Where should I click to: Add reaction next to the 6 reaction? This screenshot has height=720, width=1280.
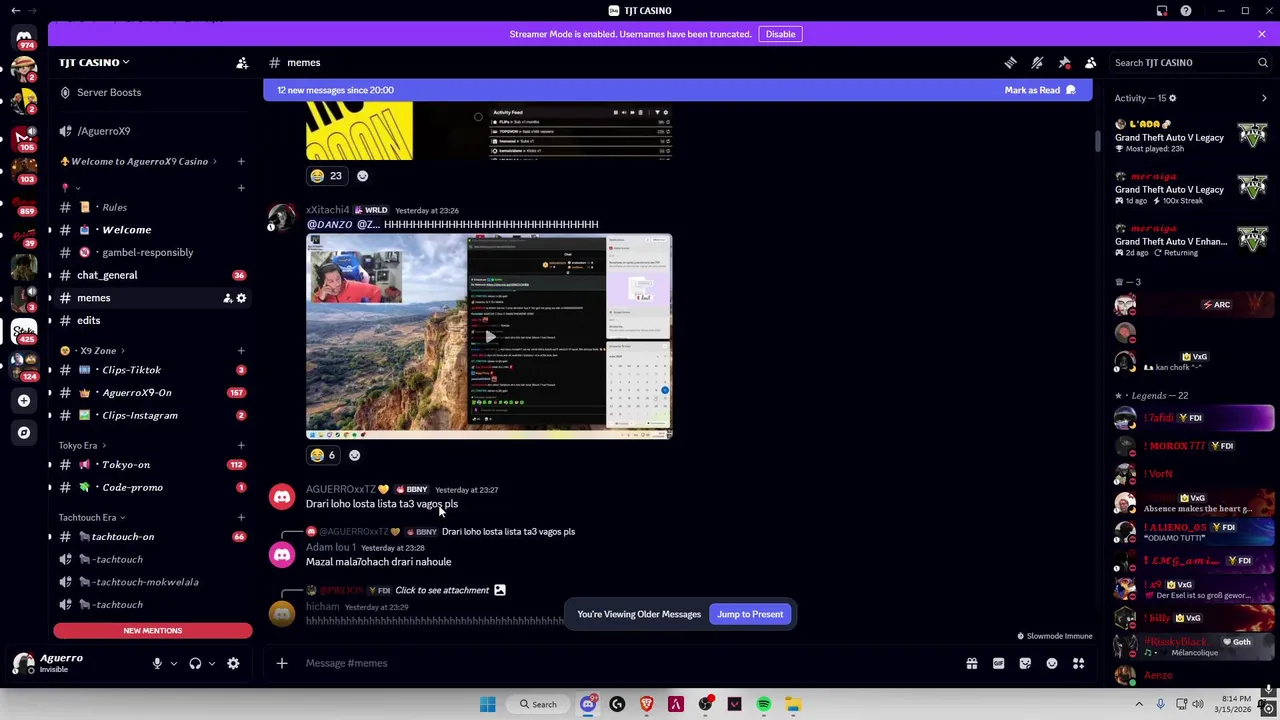[x=354, y=455]
